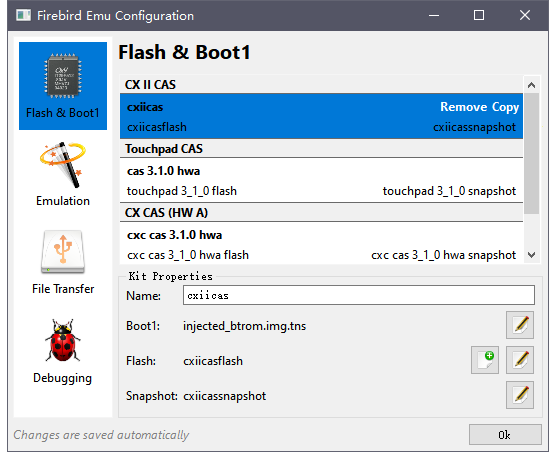The image size is (556, 459).
Task: Click the Firebird app icon in title bar
Action: tap(23, 16)
